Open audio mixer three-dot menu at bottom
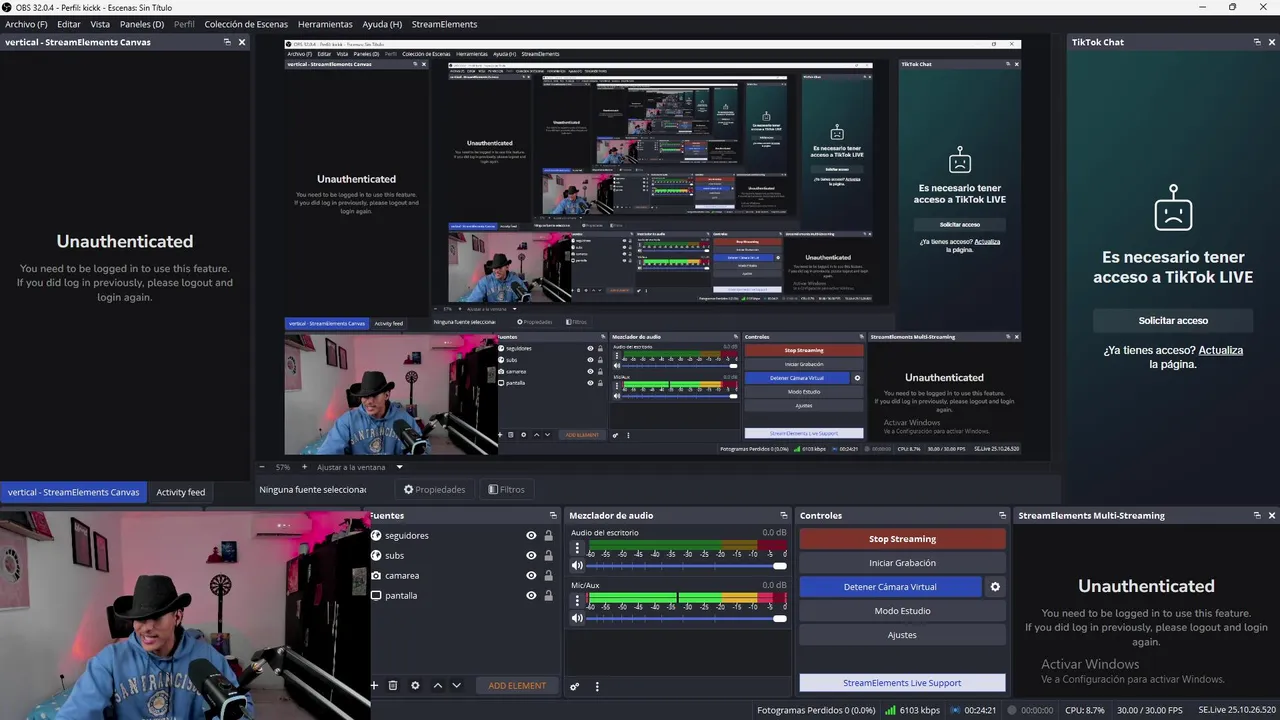The width and height of the screenshot is (1280, 720). click(x=597, y=687)
